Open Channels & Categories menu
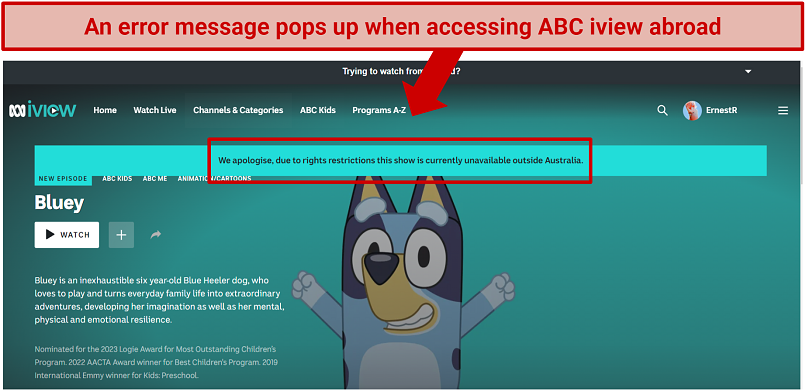 click(x=238, y=110)
